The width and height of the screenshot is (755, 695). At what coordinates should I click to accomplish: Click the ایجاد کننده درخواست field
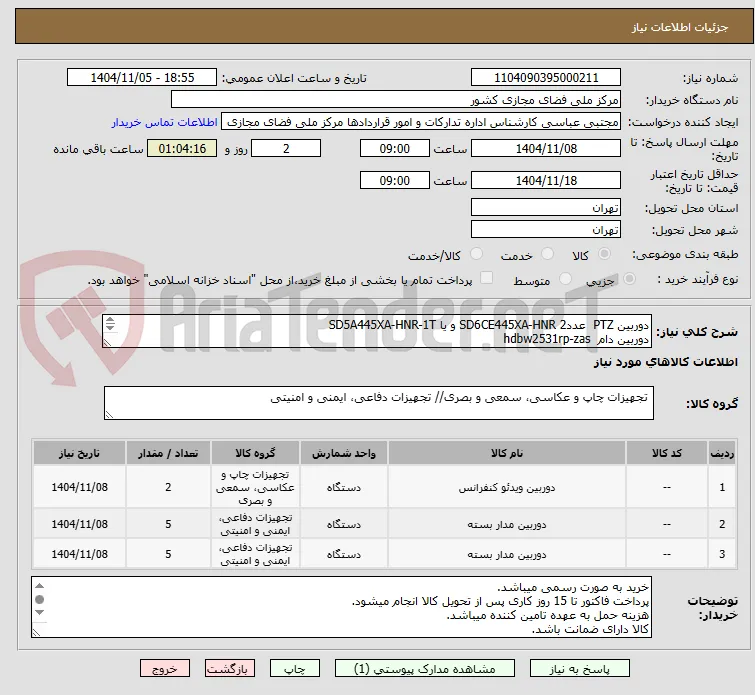coord(421,122)
